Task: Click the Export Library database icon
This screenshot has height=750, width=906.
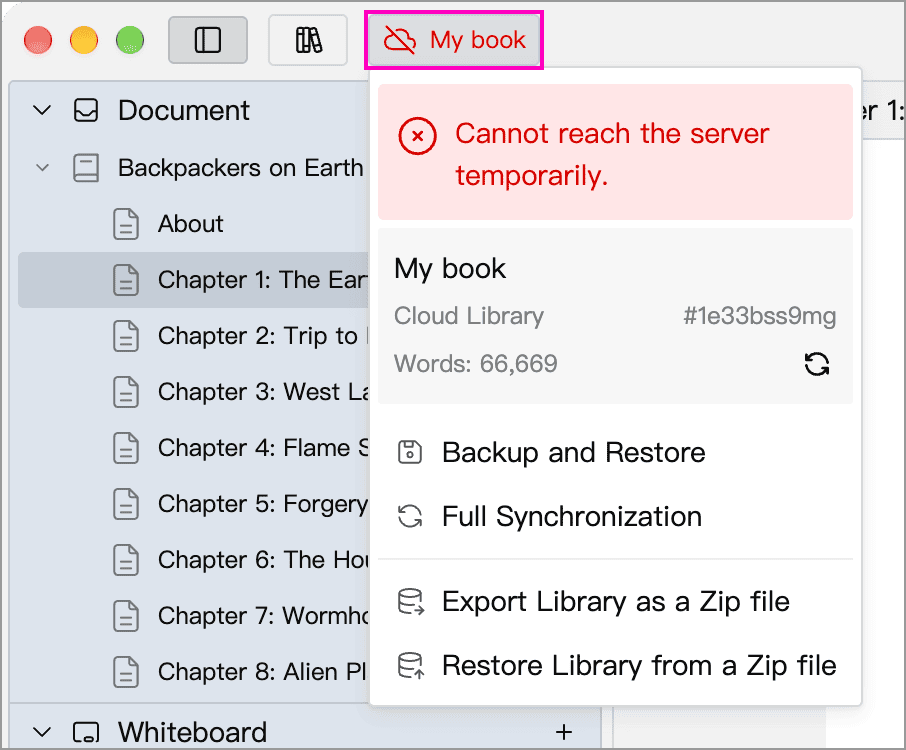Action: 411,602
